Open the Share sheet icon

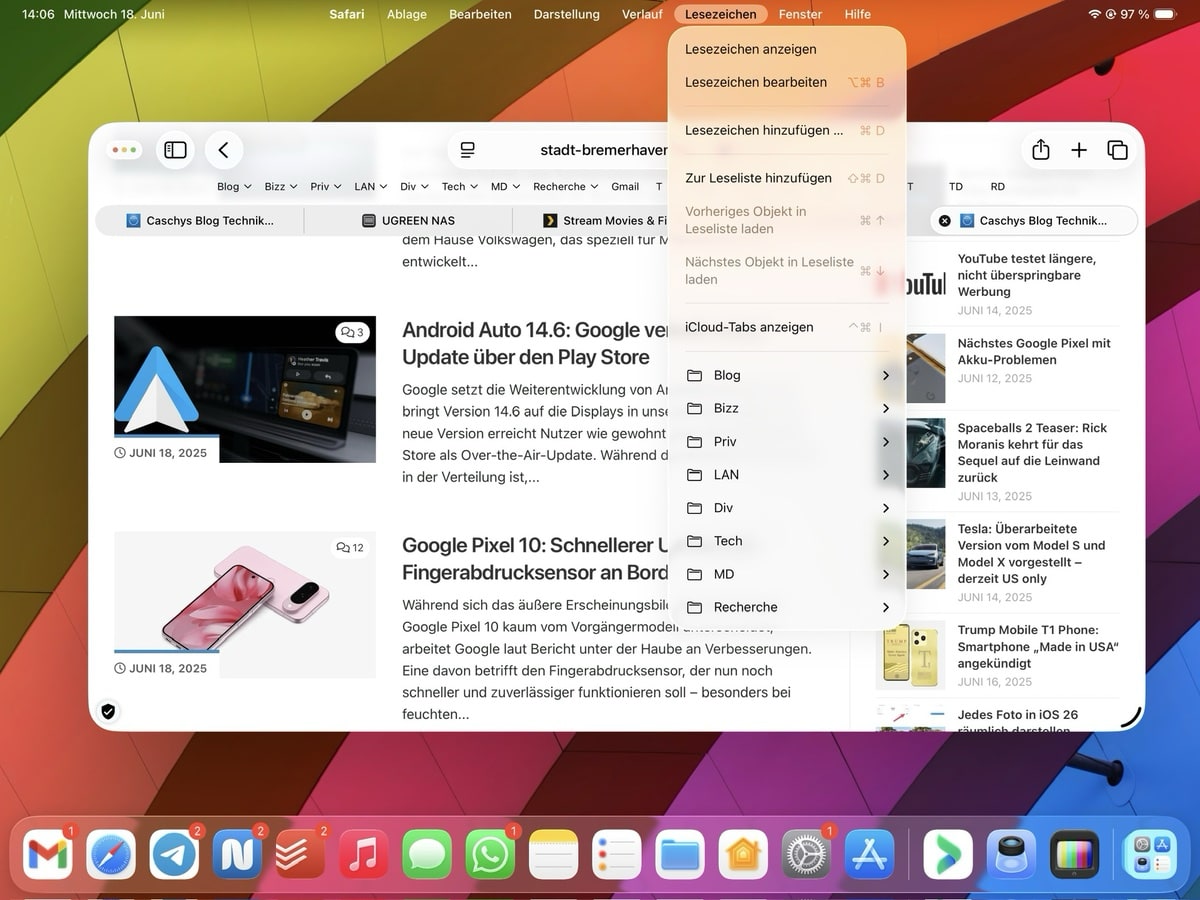1040,150
